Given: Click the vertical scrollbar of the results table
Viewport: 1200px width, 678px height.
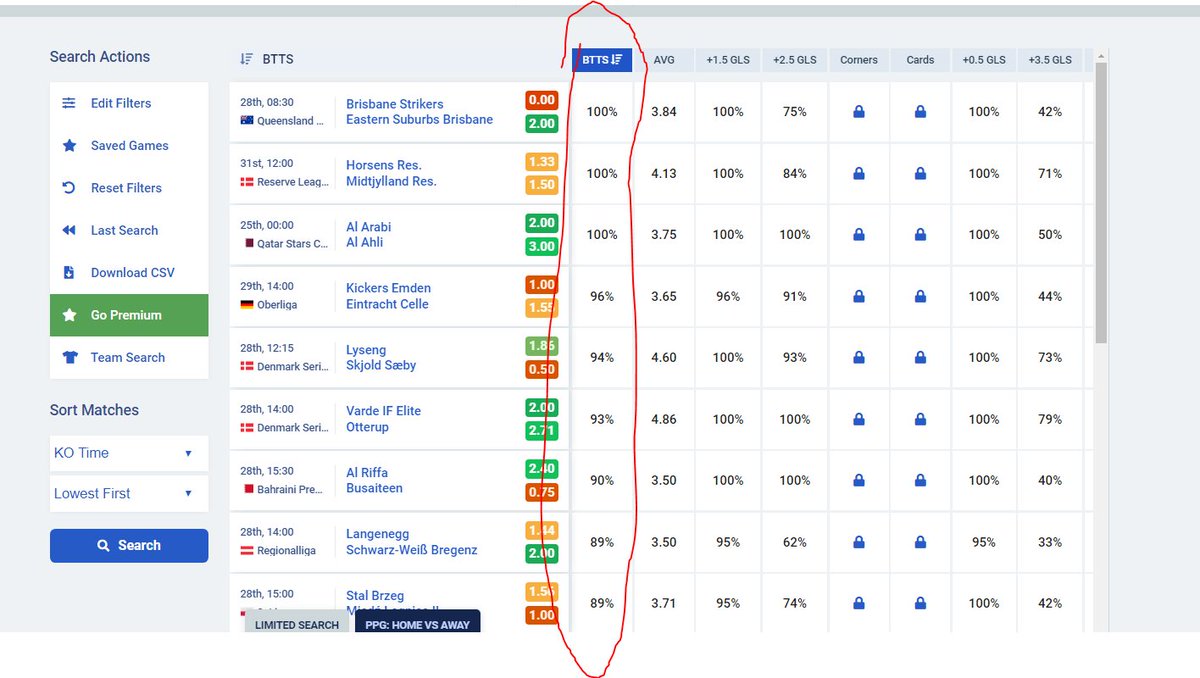Looking at the screenshot, I should [1101, 205].
